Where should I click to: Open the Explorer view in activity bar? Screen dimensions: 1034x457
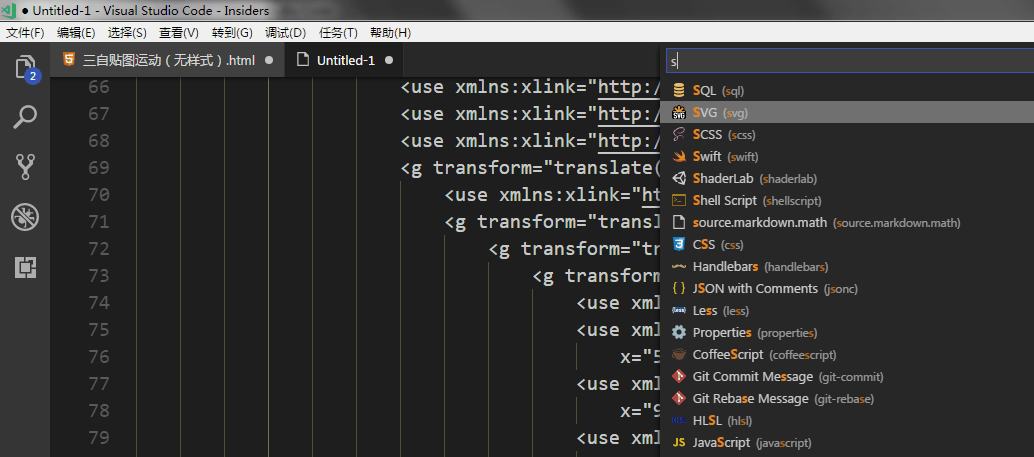click(25, 68)
